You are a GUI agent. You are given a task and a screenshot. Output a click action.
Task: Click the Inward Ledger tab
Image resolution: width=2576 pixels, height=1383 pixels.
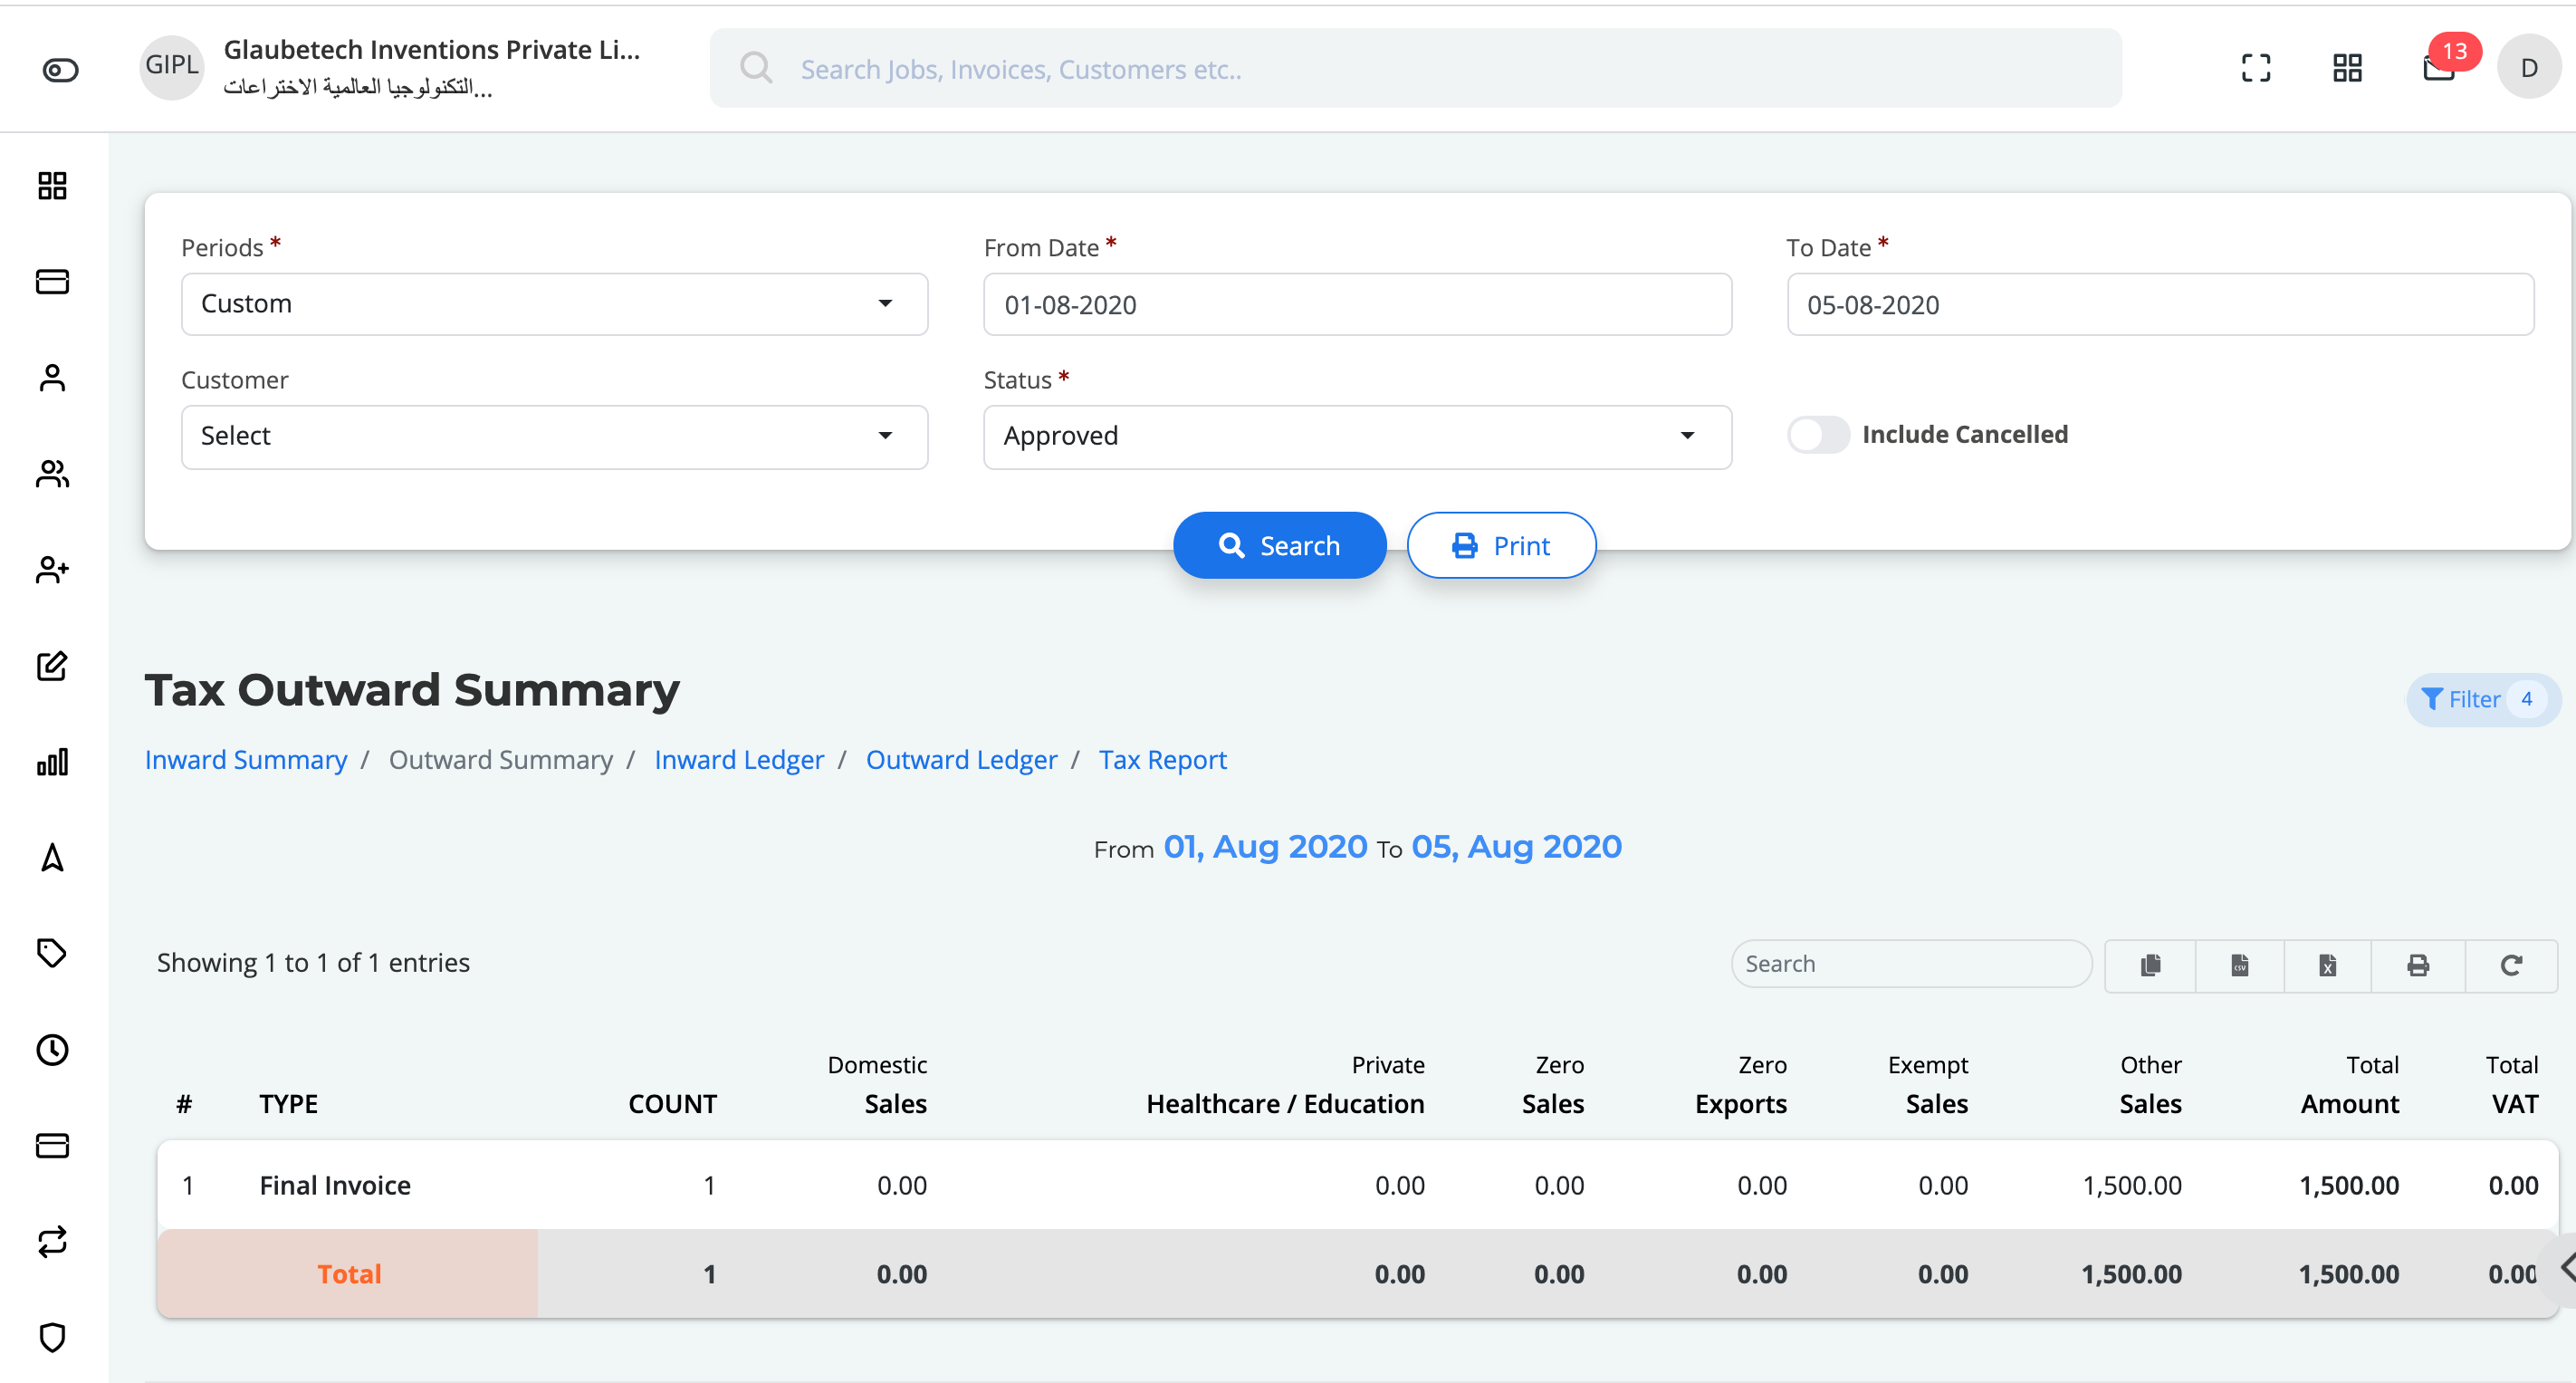point(738,758)
